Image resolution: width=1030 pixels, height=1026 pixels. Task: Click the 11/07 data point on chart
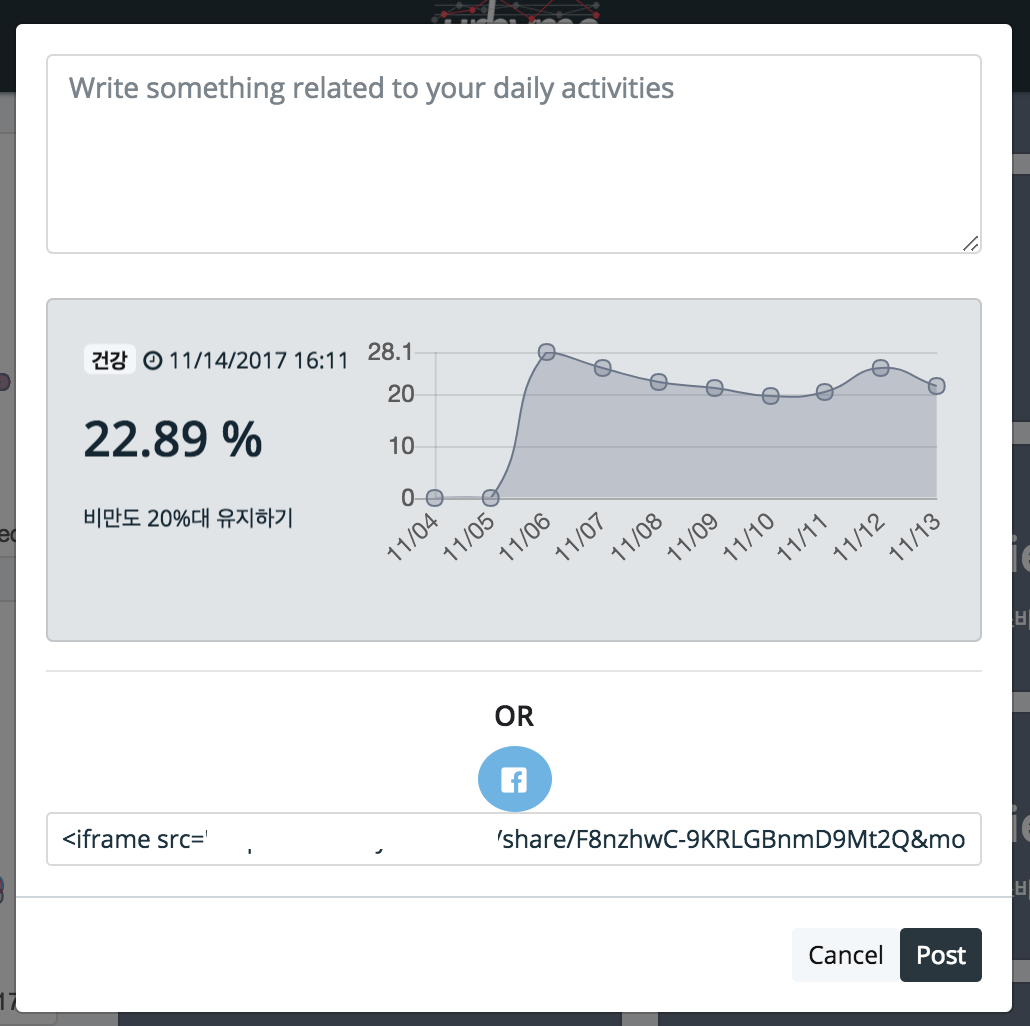point(602,368)
